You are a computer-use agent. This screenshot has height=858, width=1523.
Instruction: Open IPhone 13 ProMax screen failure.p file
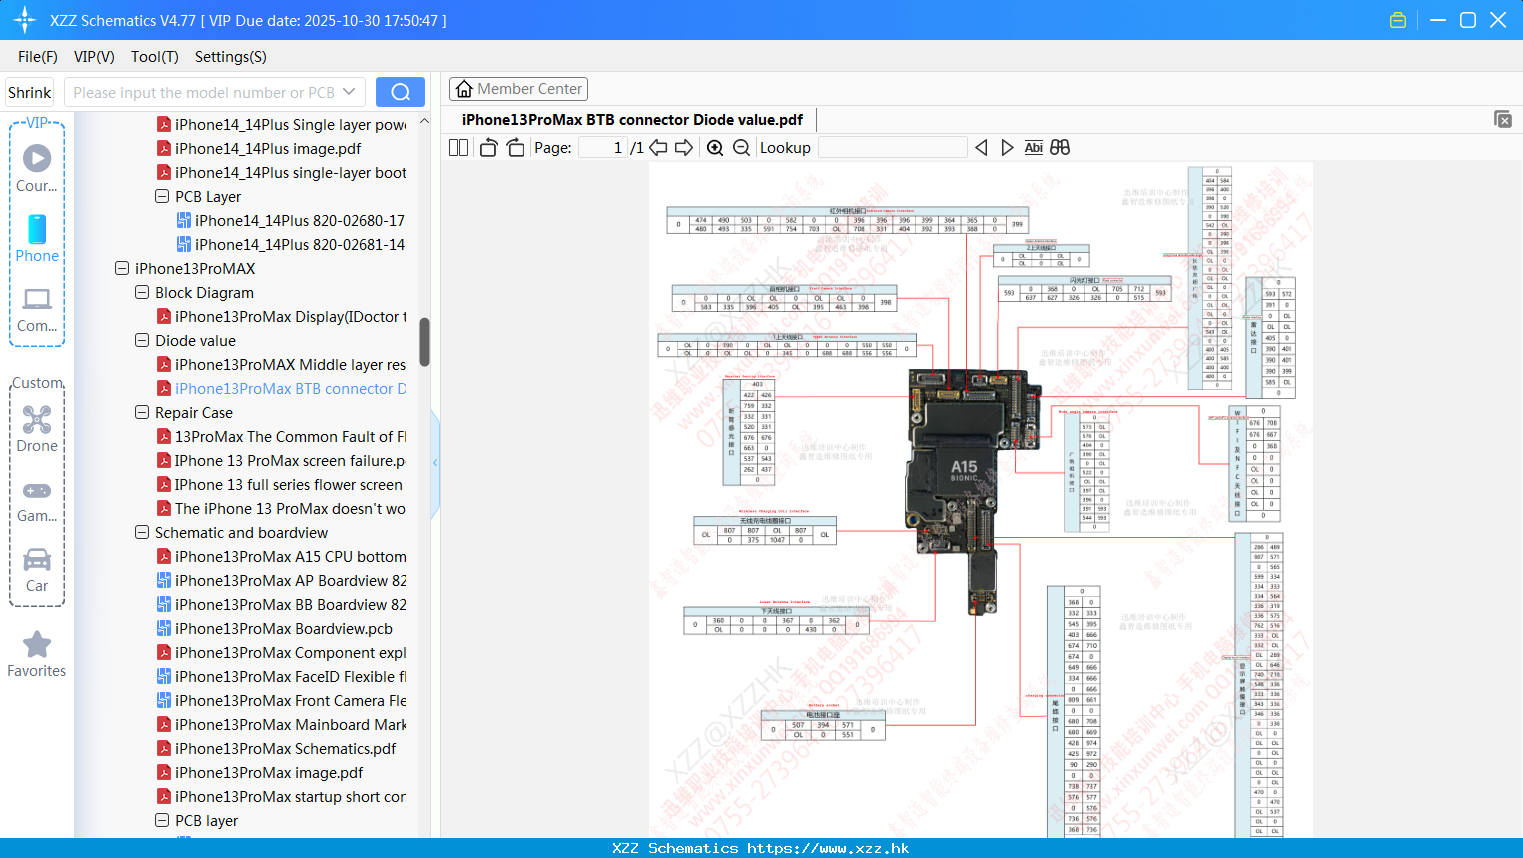point(290,460)
